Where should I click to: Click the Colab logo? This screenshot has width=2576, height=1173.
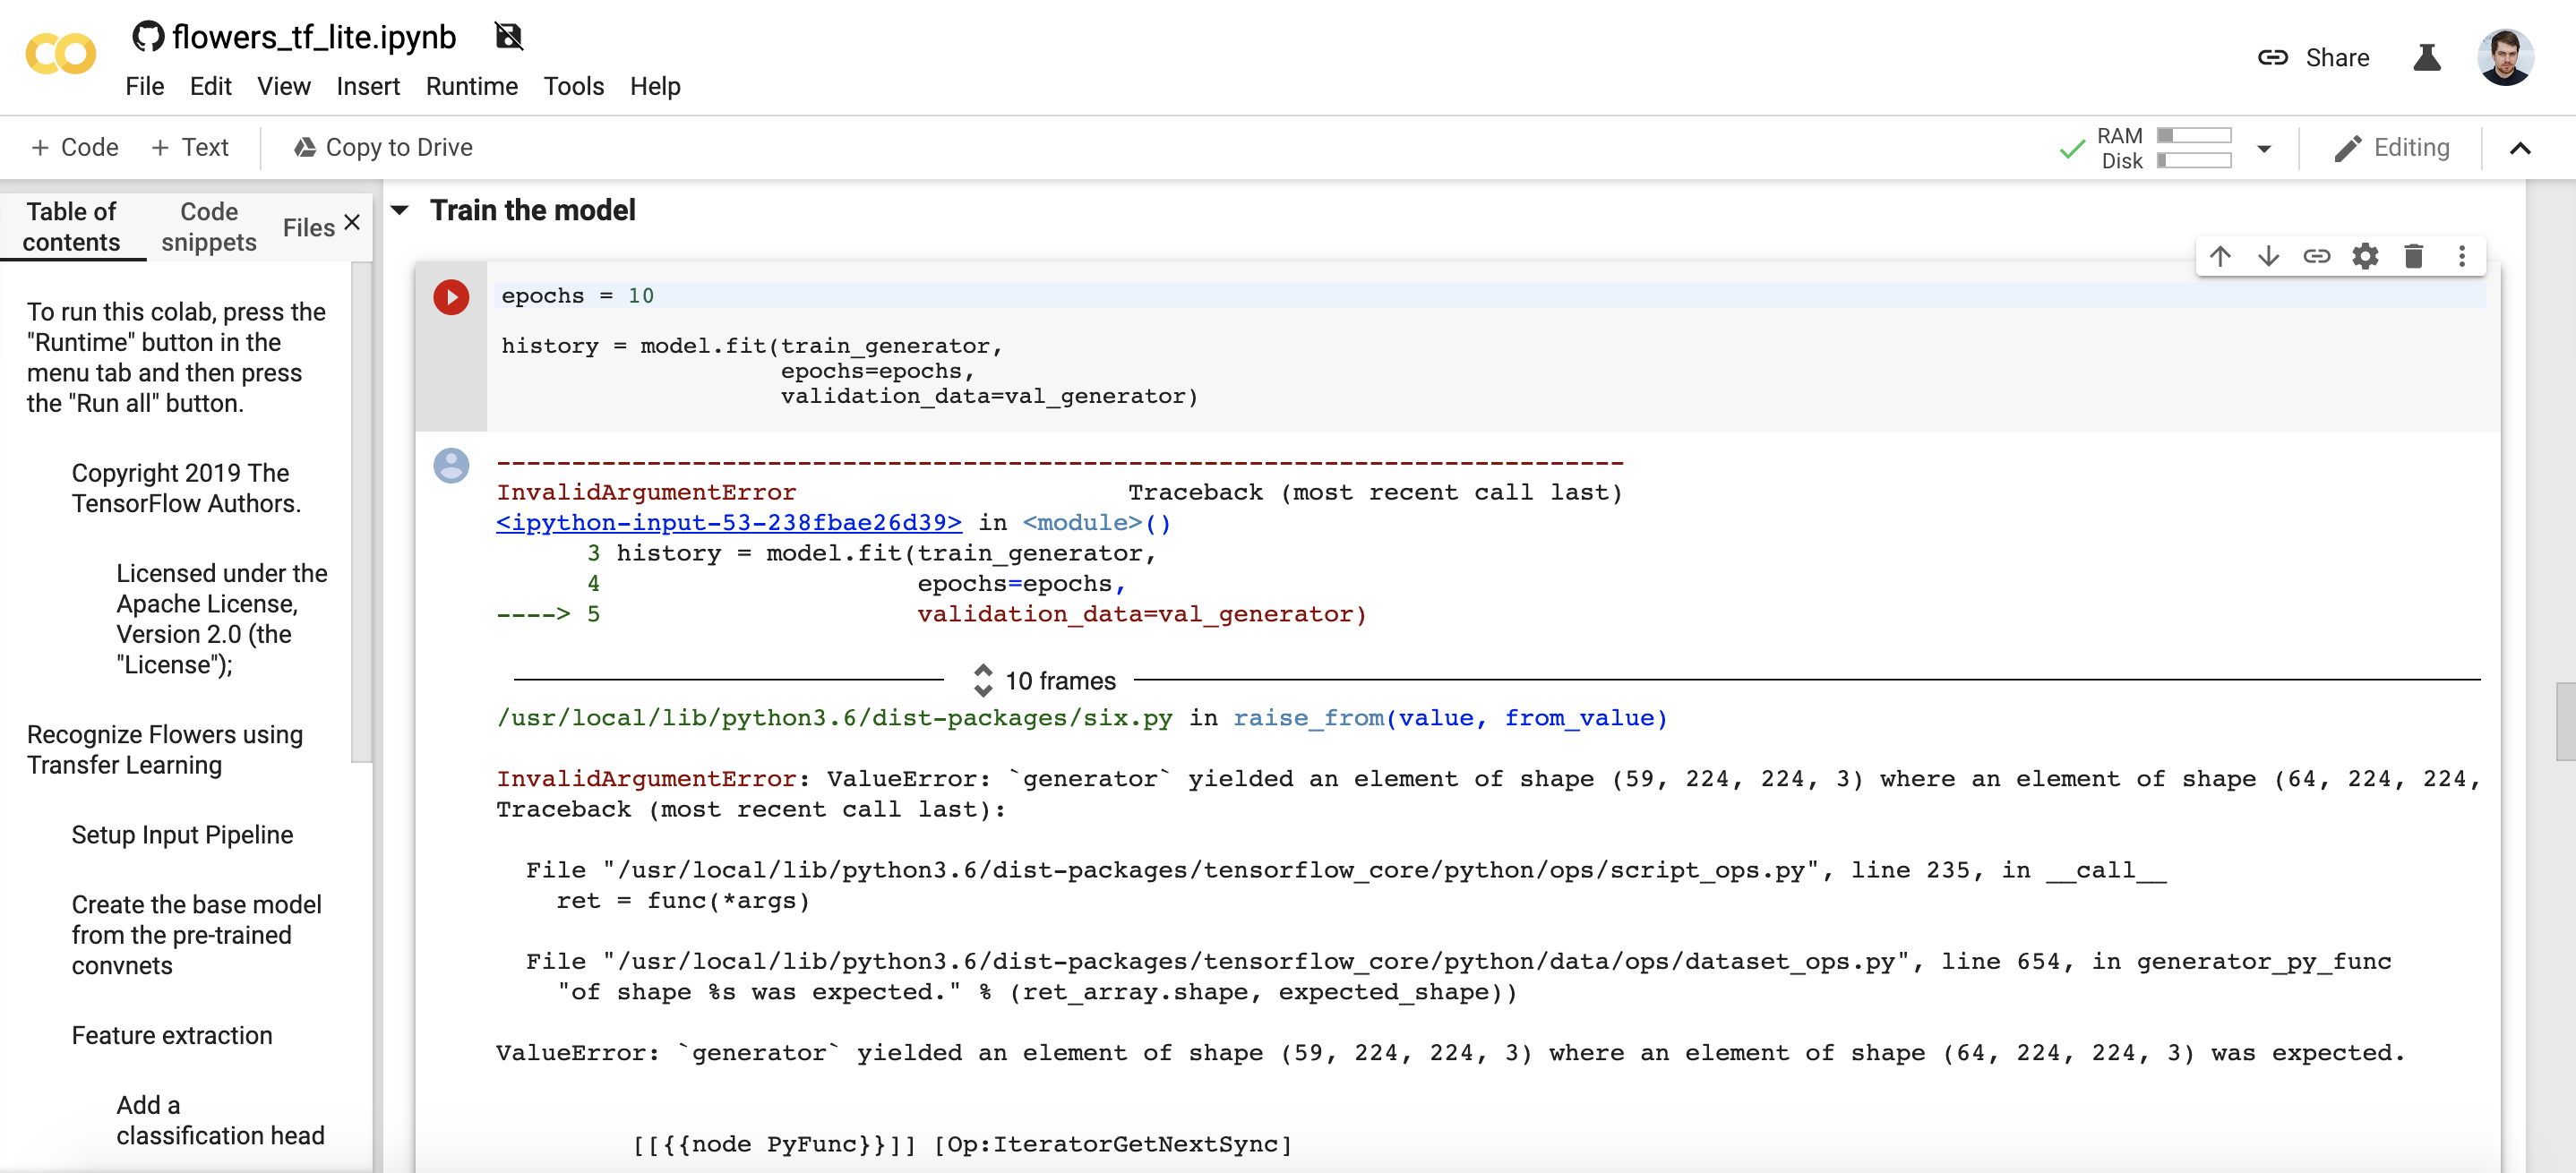tap(61, 55)
